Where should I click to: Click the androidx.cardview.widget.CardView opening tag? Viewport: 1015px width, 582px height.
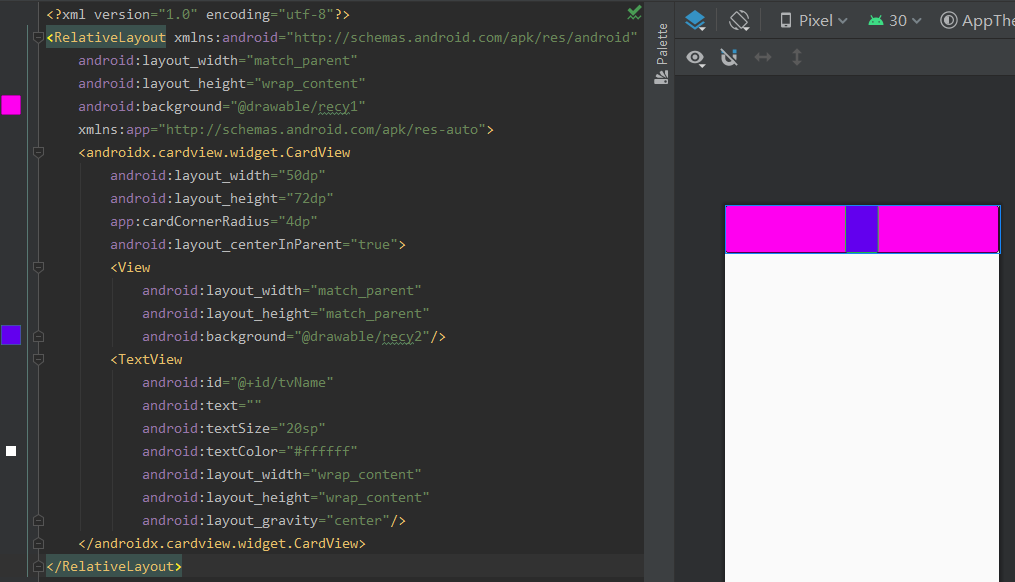coord(214,153)
